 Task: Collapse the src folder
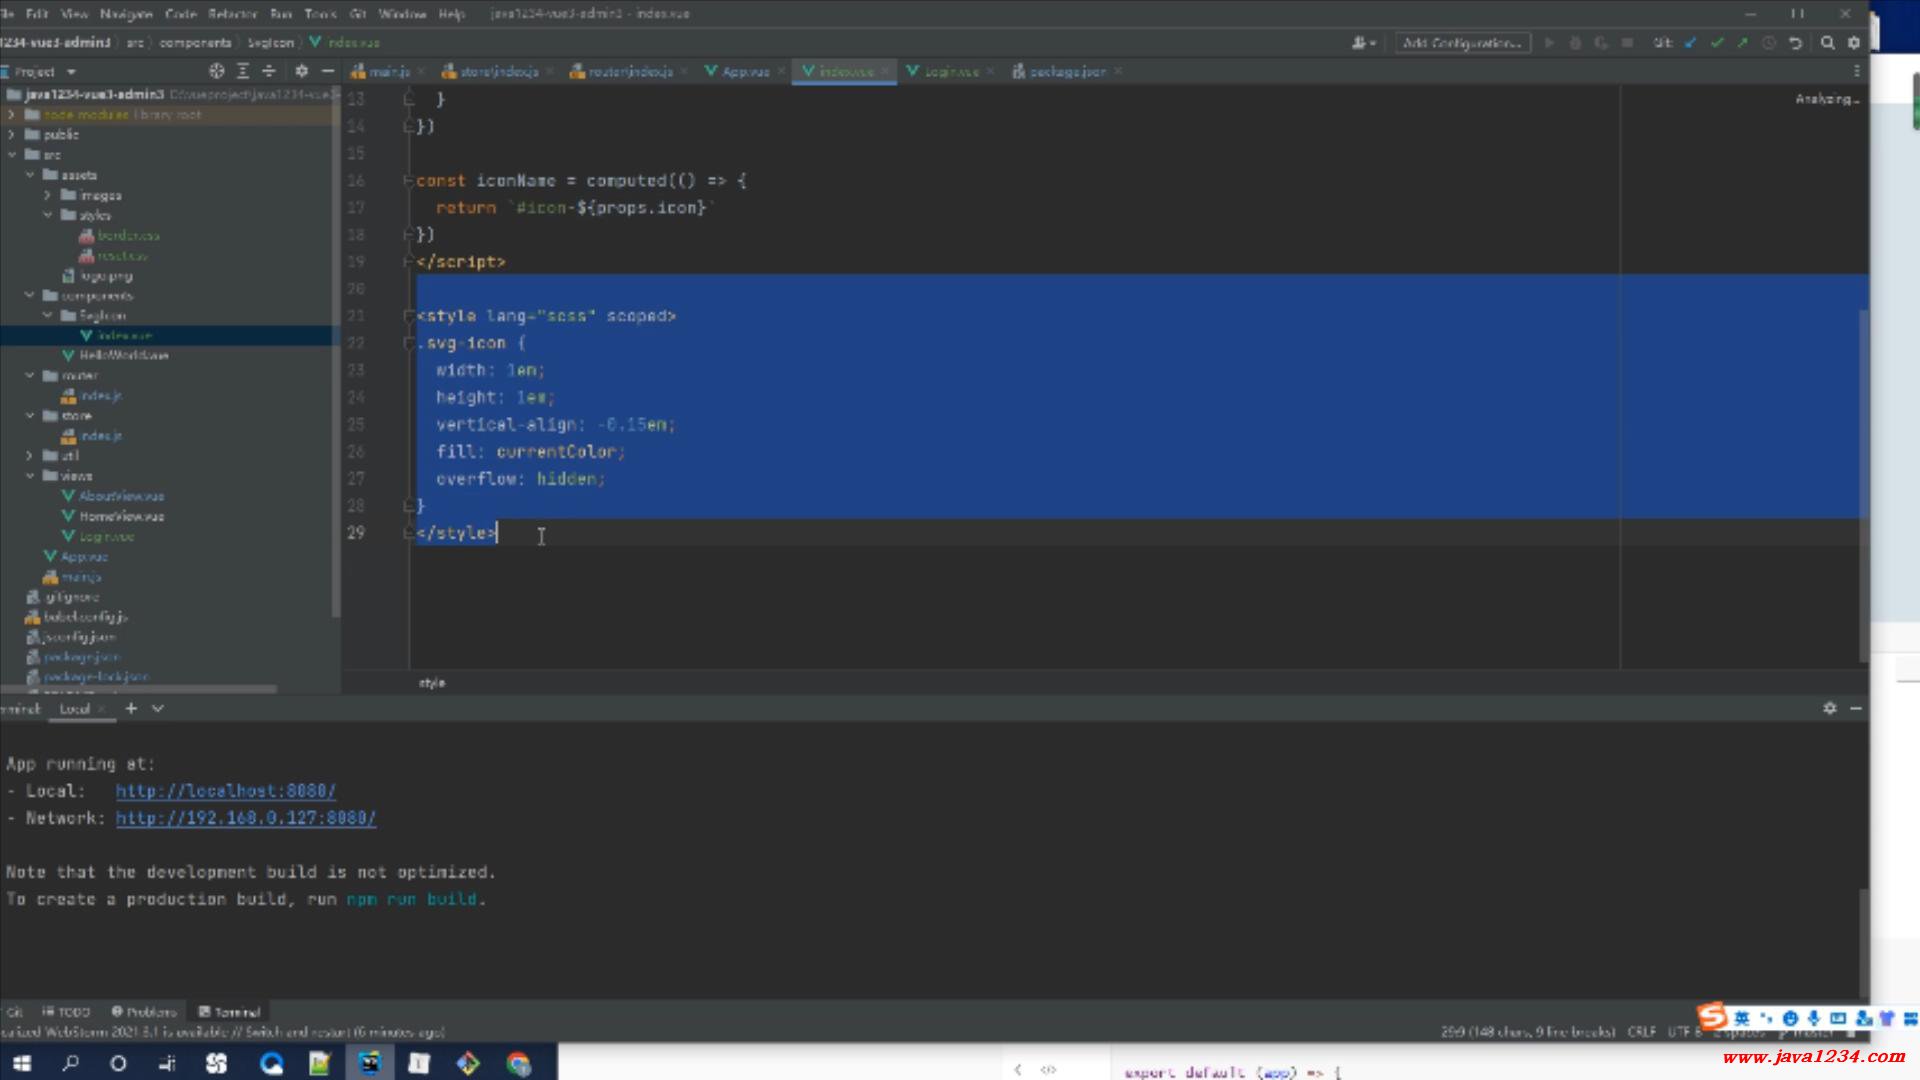(11, 154)
